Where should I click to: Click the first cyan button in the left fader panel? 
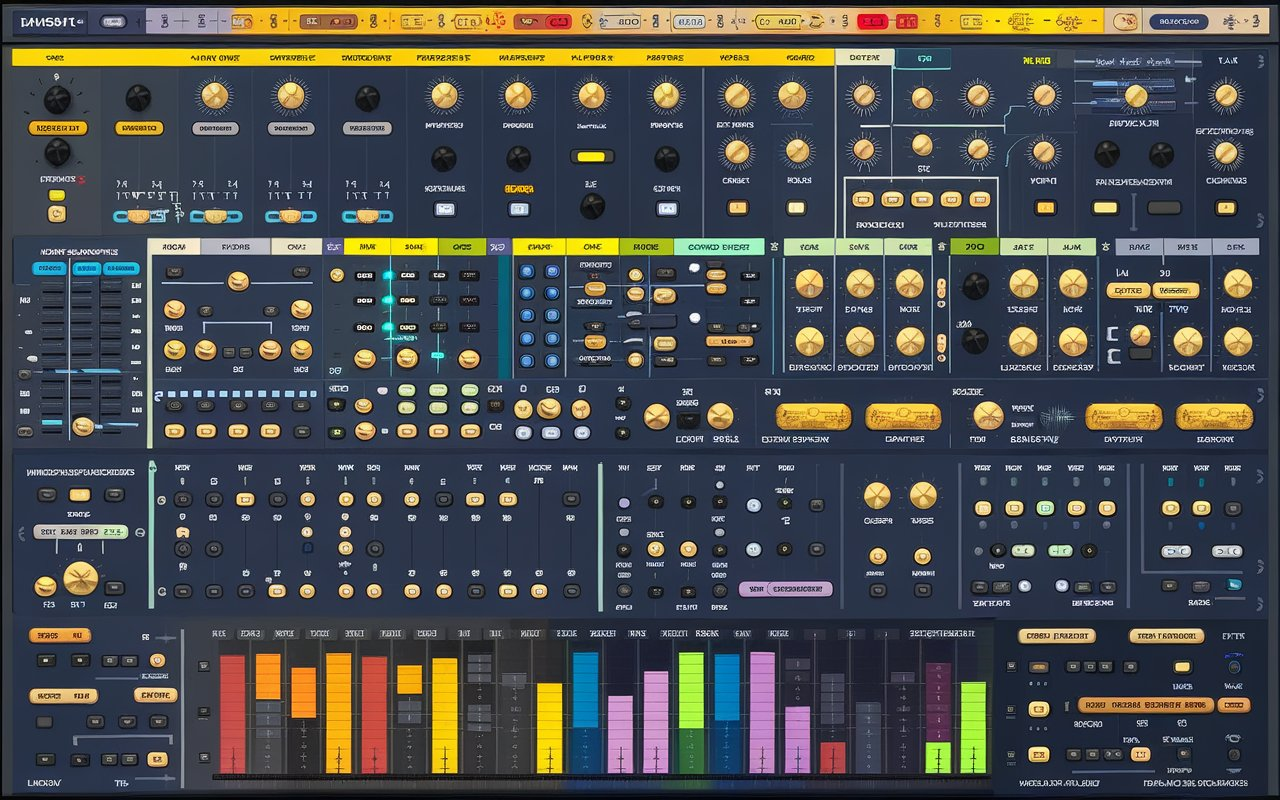coord(50,268)
